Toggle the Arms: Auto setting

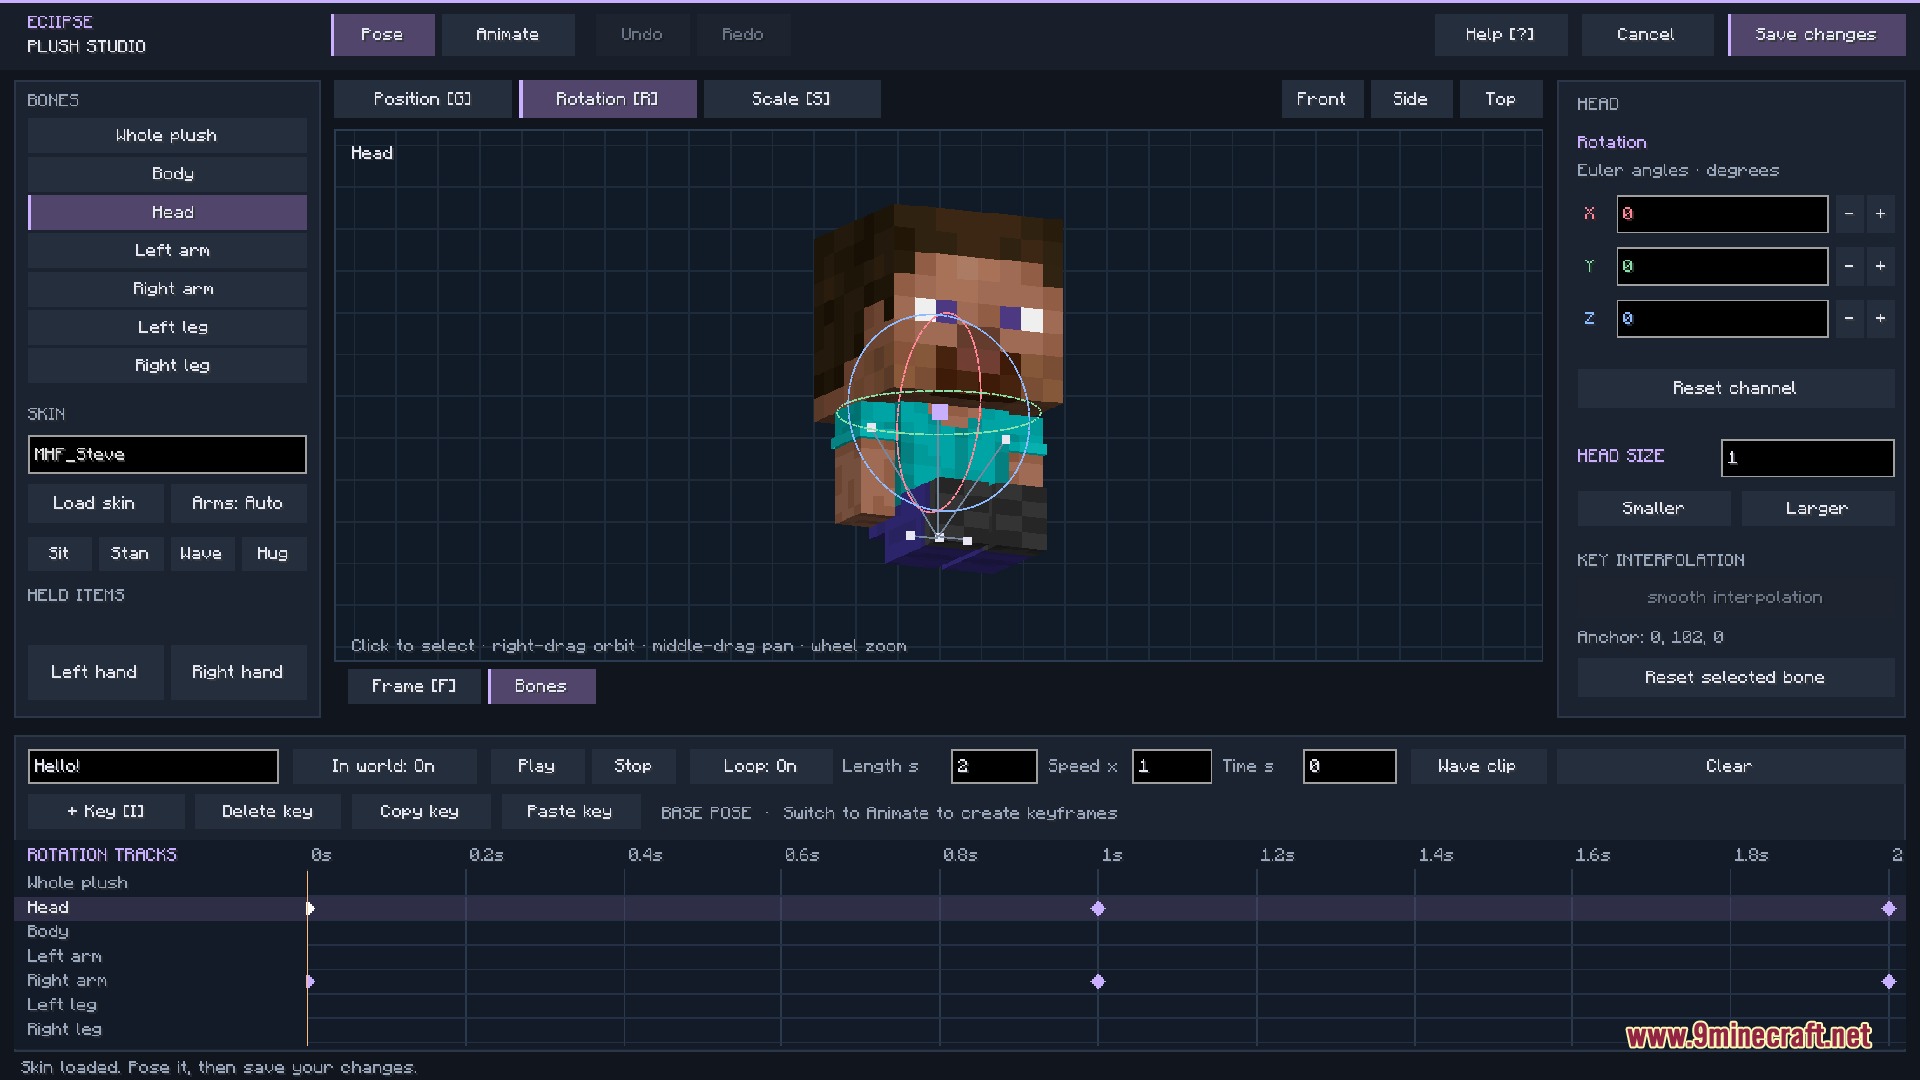coord(238,504)
